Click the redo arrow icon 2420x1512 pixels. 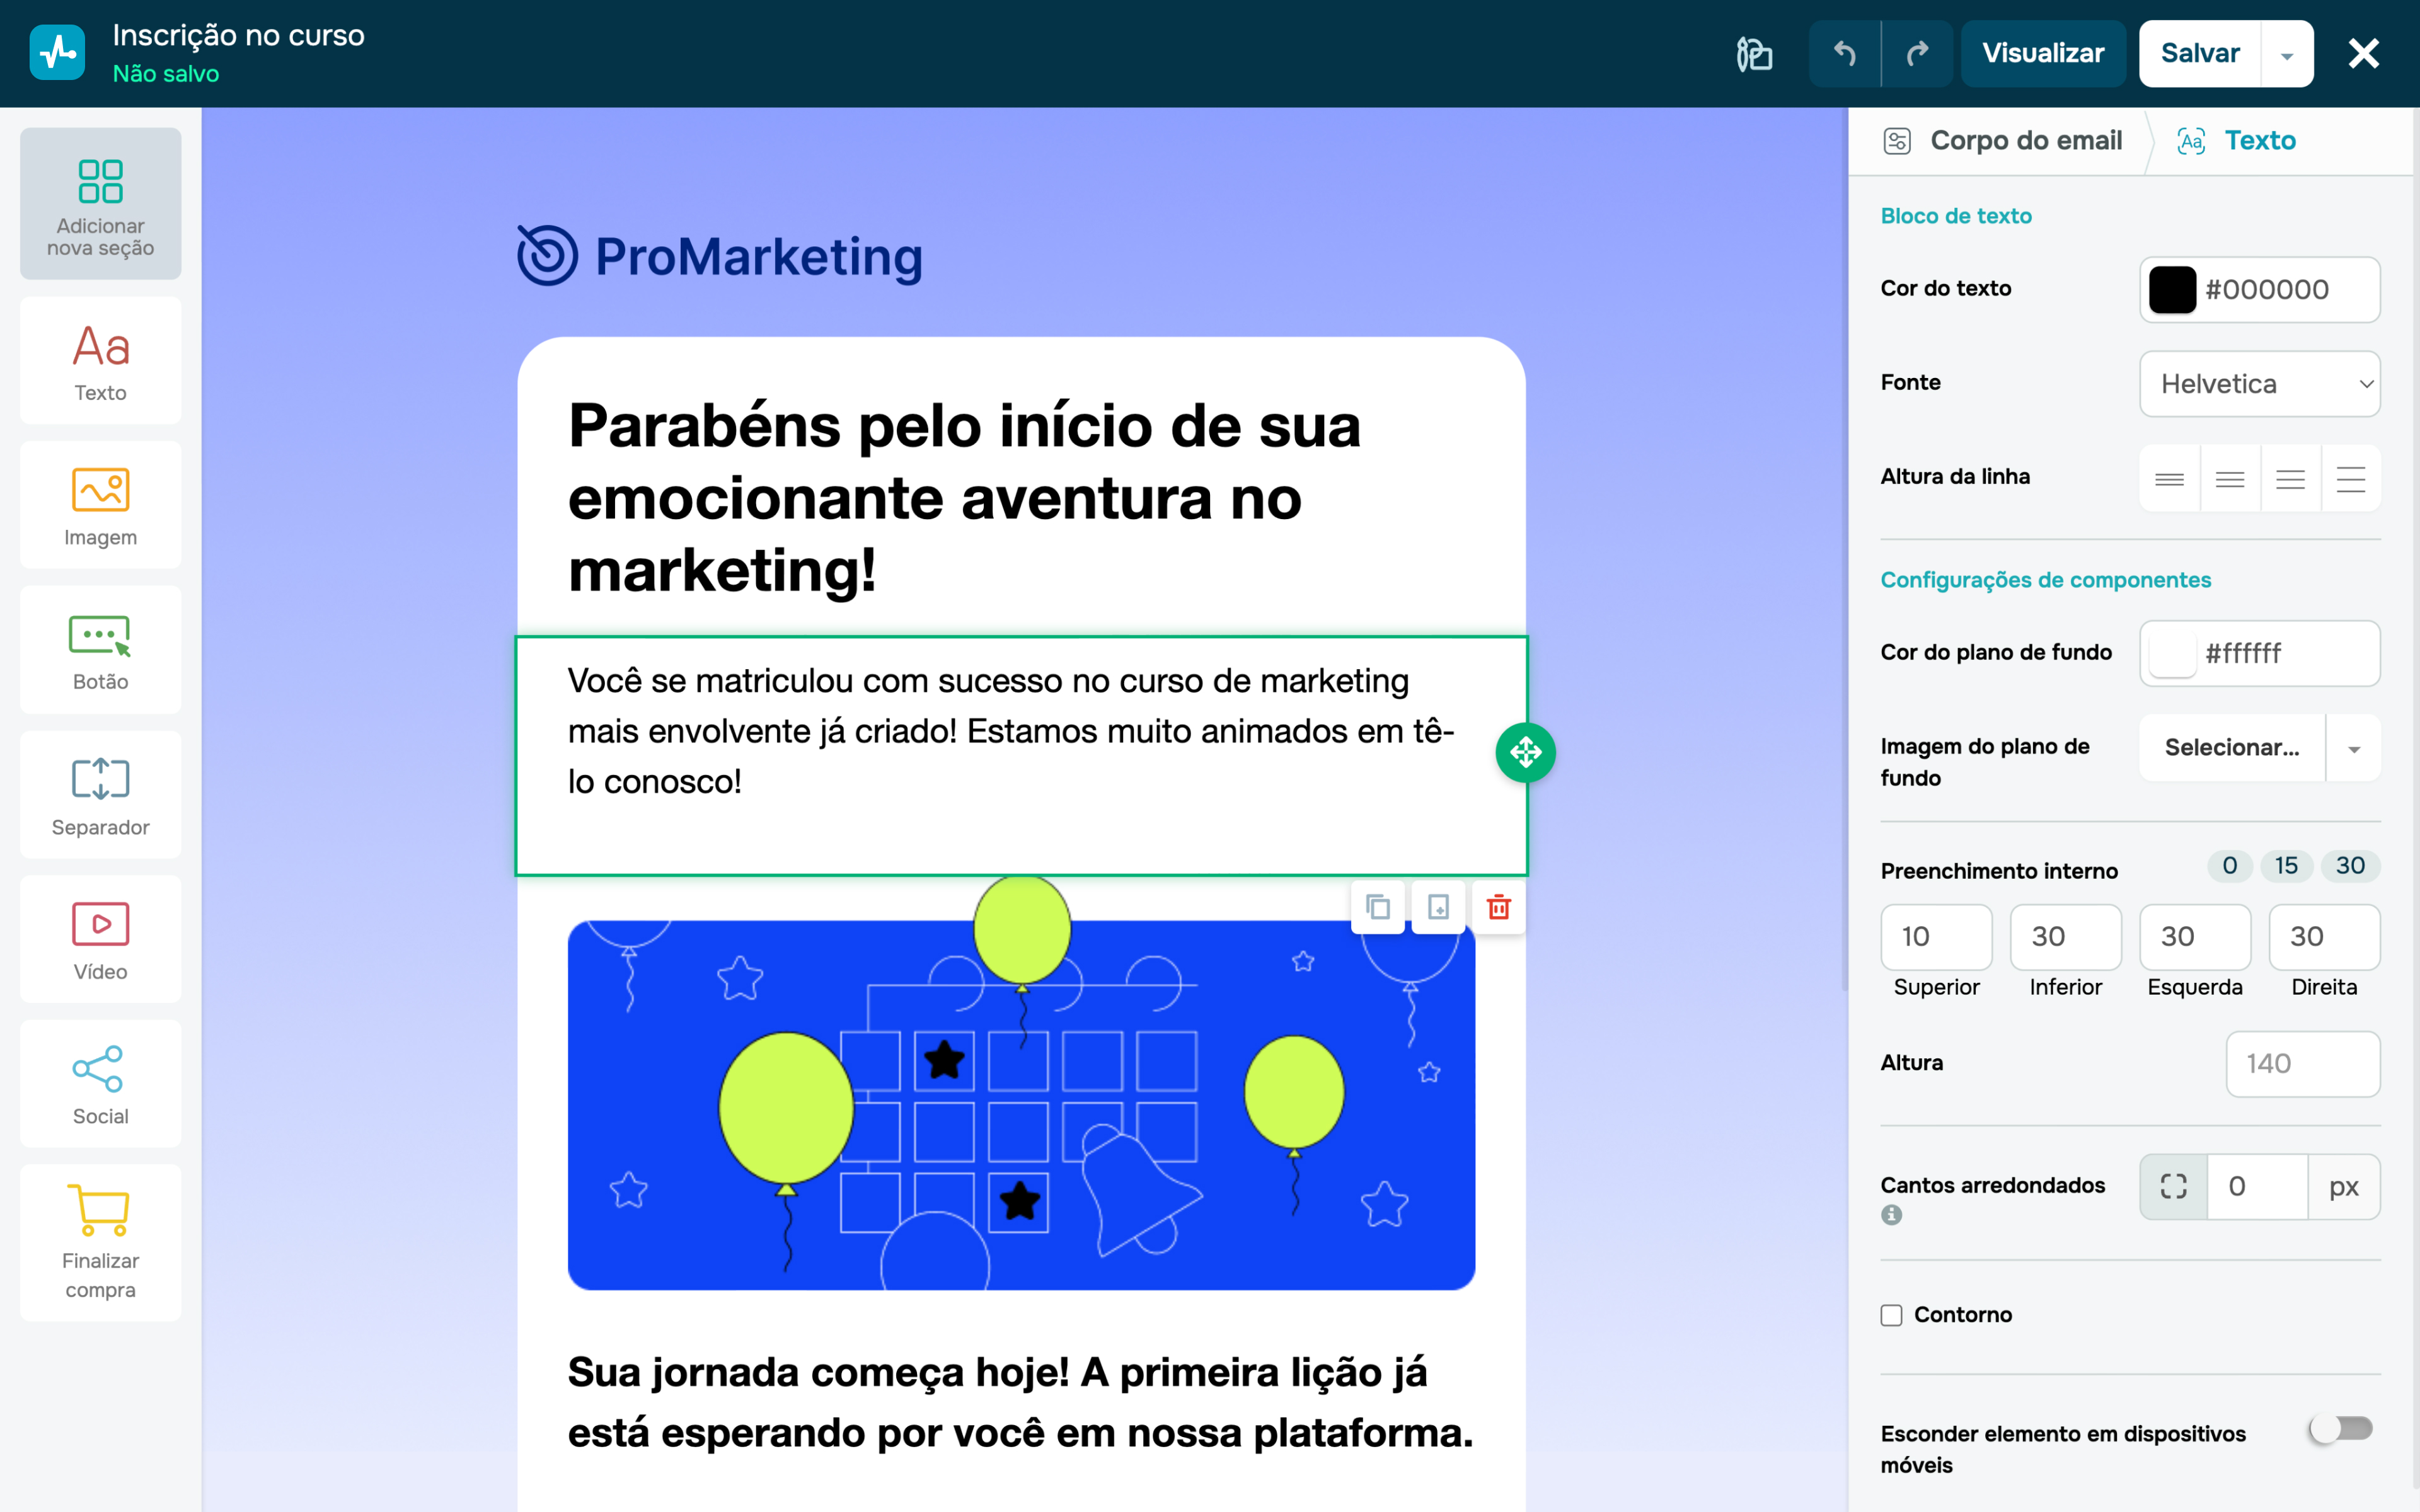(1917, 53)
